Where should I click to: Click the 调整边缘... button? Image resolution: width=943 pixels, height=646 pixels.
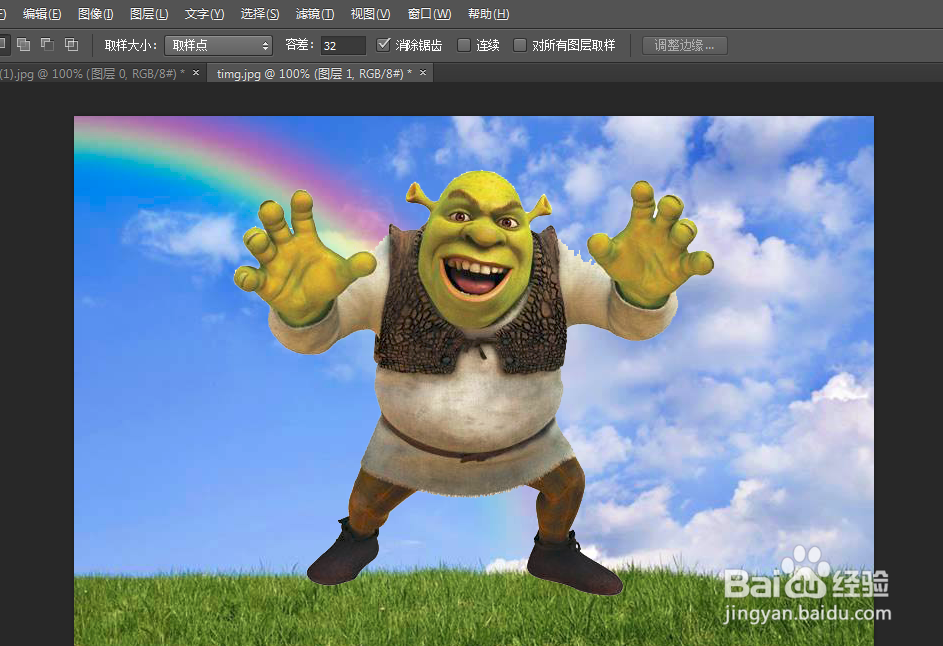(684, 45)
